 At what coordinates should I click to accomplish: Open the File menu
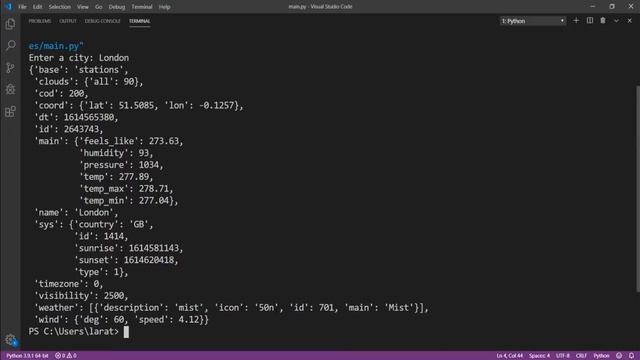tap(22, 7)
